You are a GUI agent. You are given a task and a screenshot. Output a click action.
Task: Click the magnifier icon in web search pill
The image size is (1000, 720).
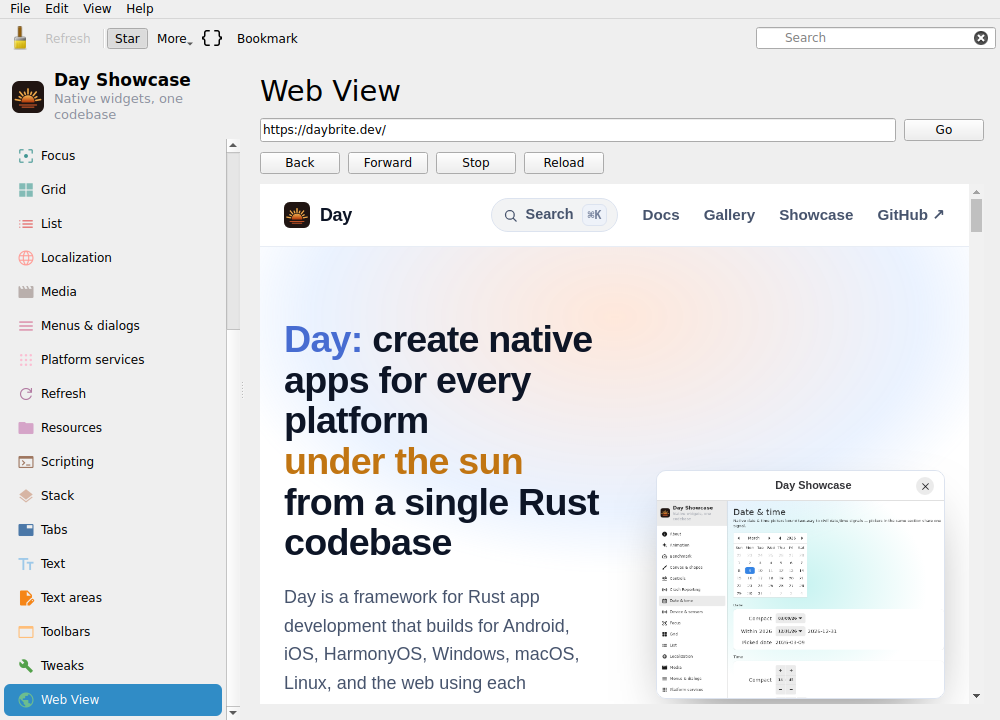tap(510, 216)
